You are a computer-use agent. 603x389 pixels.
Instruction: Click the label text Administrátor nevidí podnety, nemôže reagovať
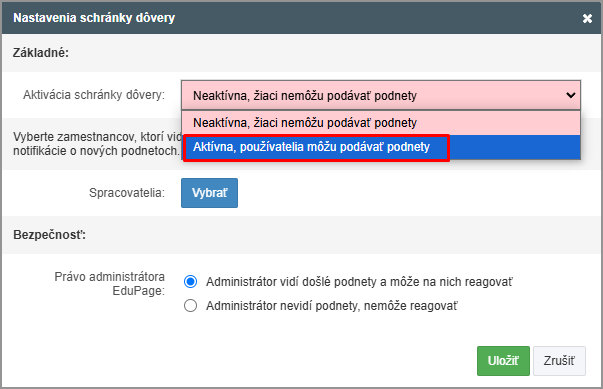[x=331, y=306]
